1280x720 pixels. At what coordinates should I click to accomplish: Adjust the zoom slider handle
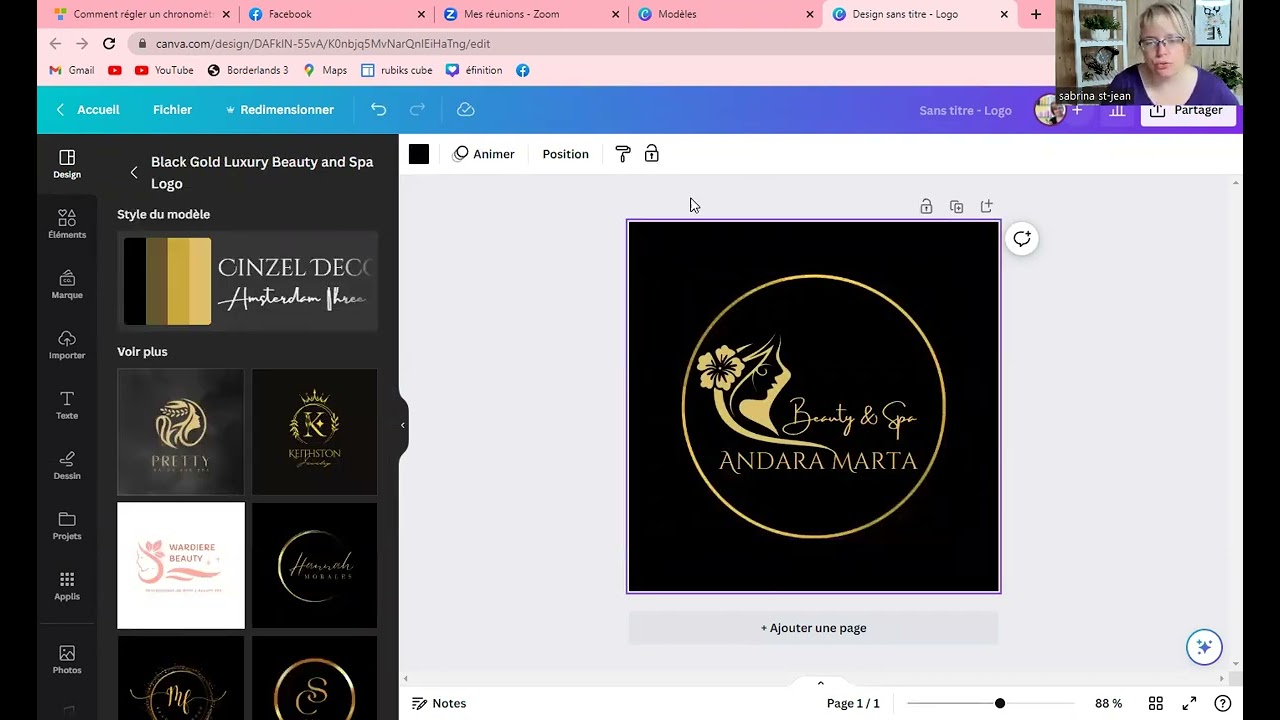[999, 703]
